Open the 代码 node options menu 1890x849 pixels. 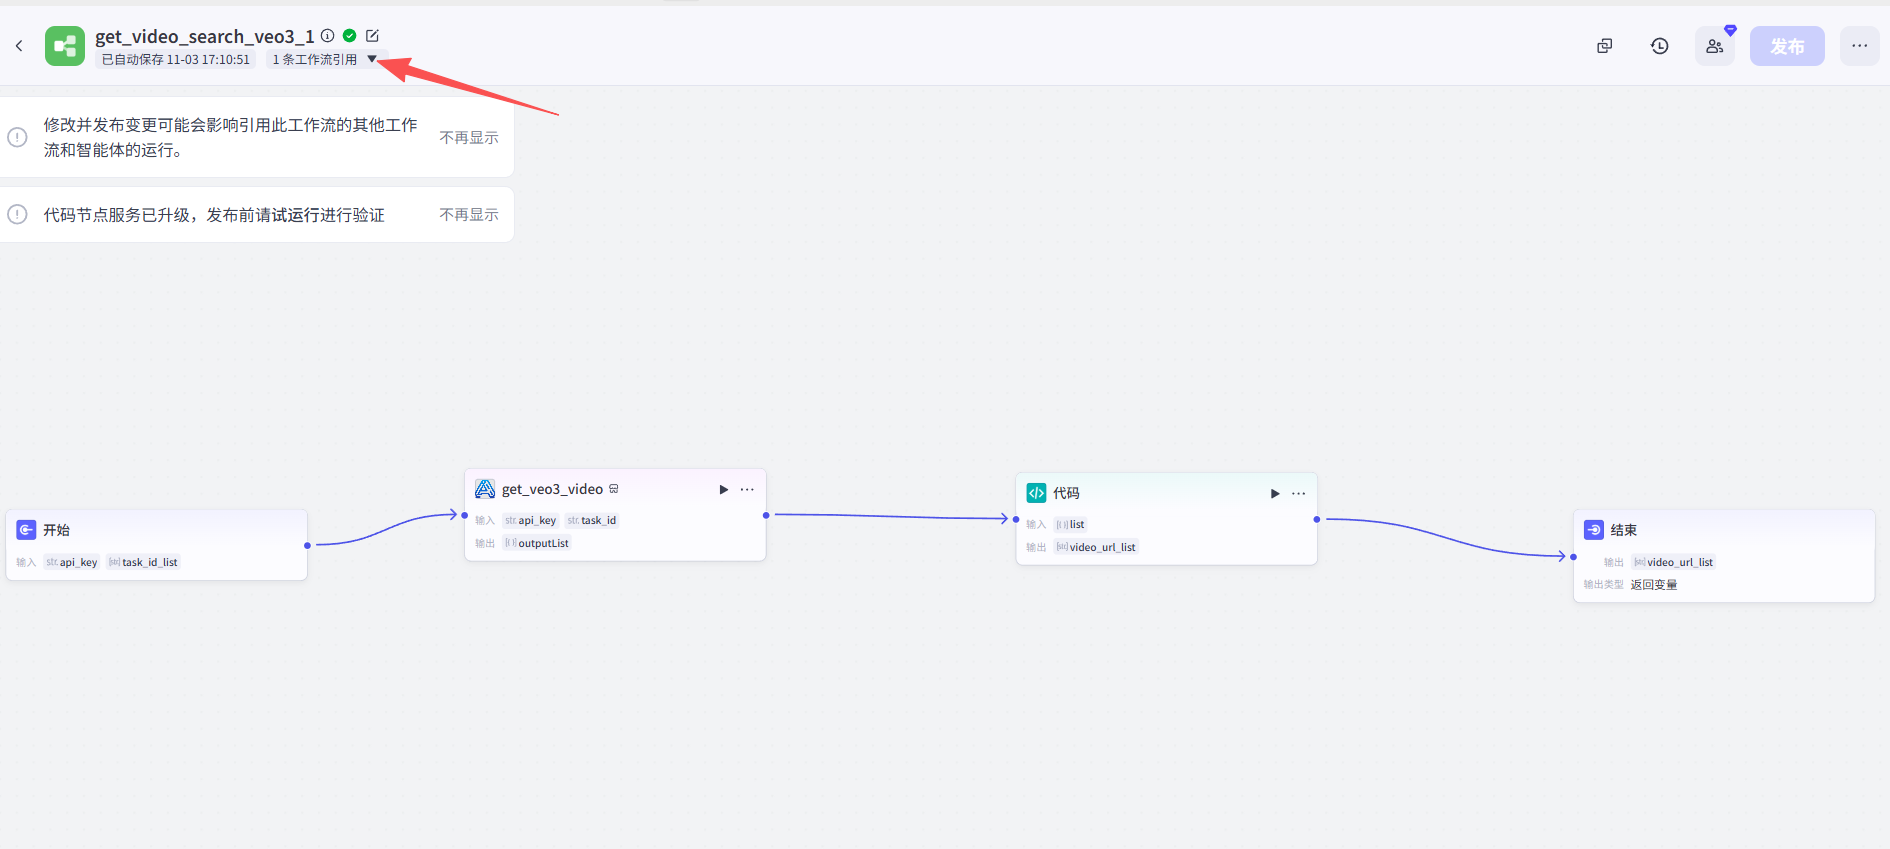coord(1298,494)
